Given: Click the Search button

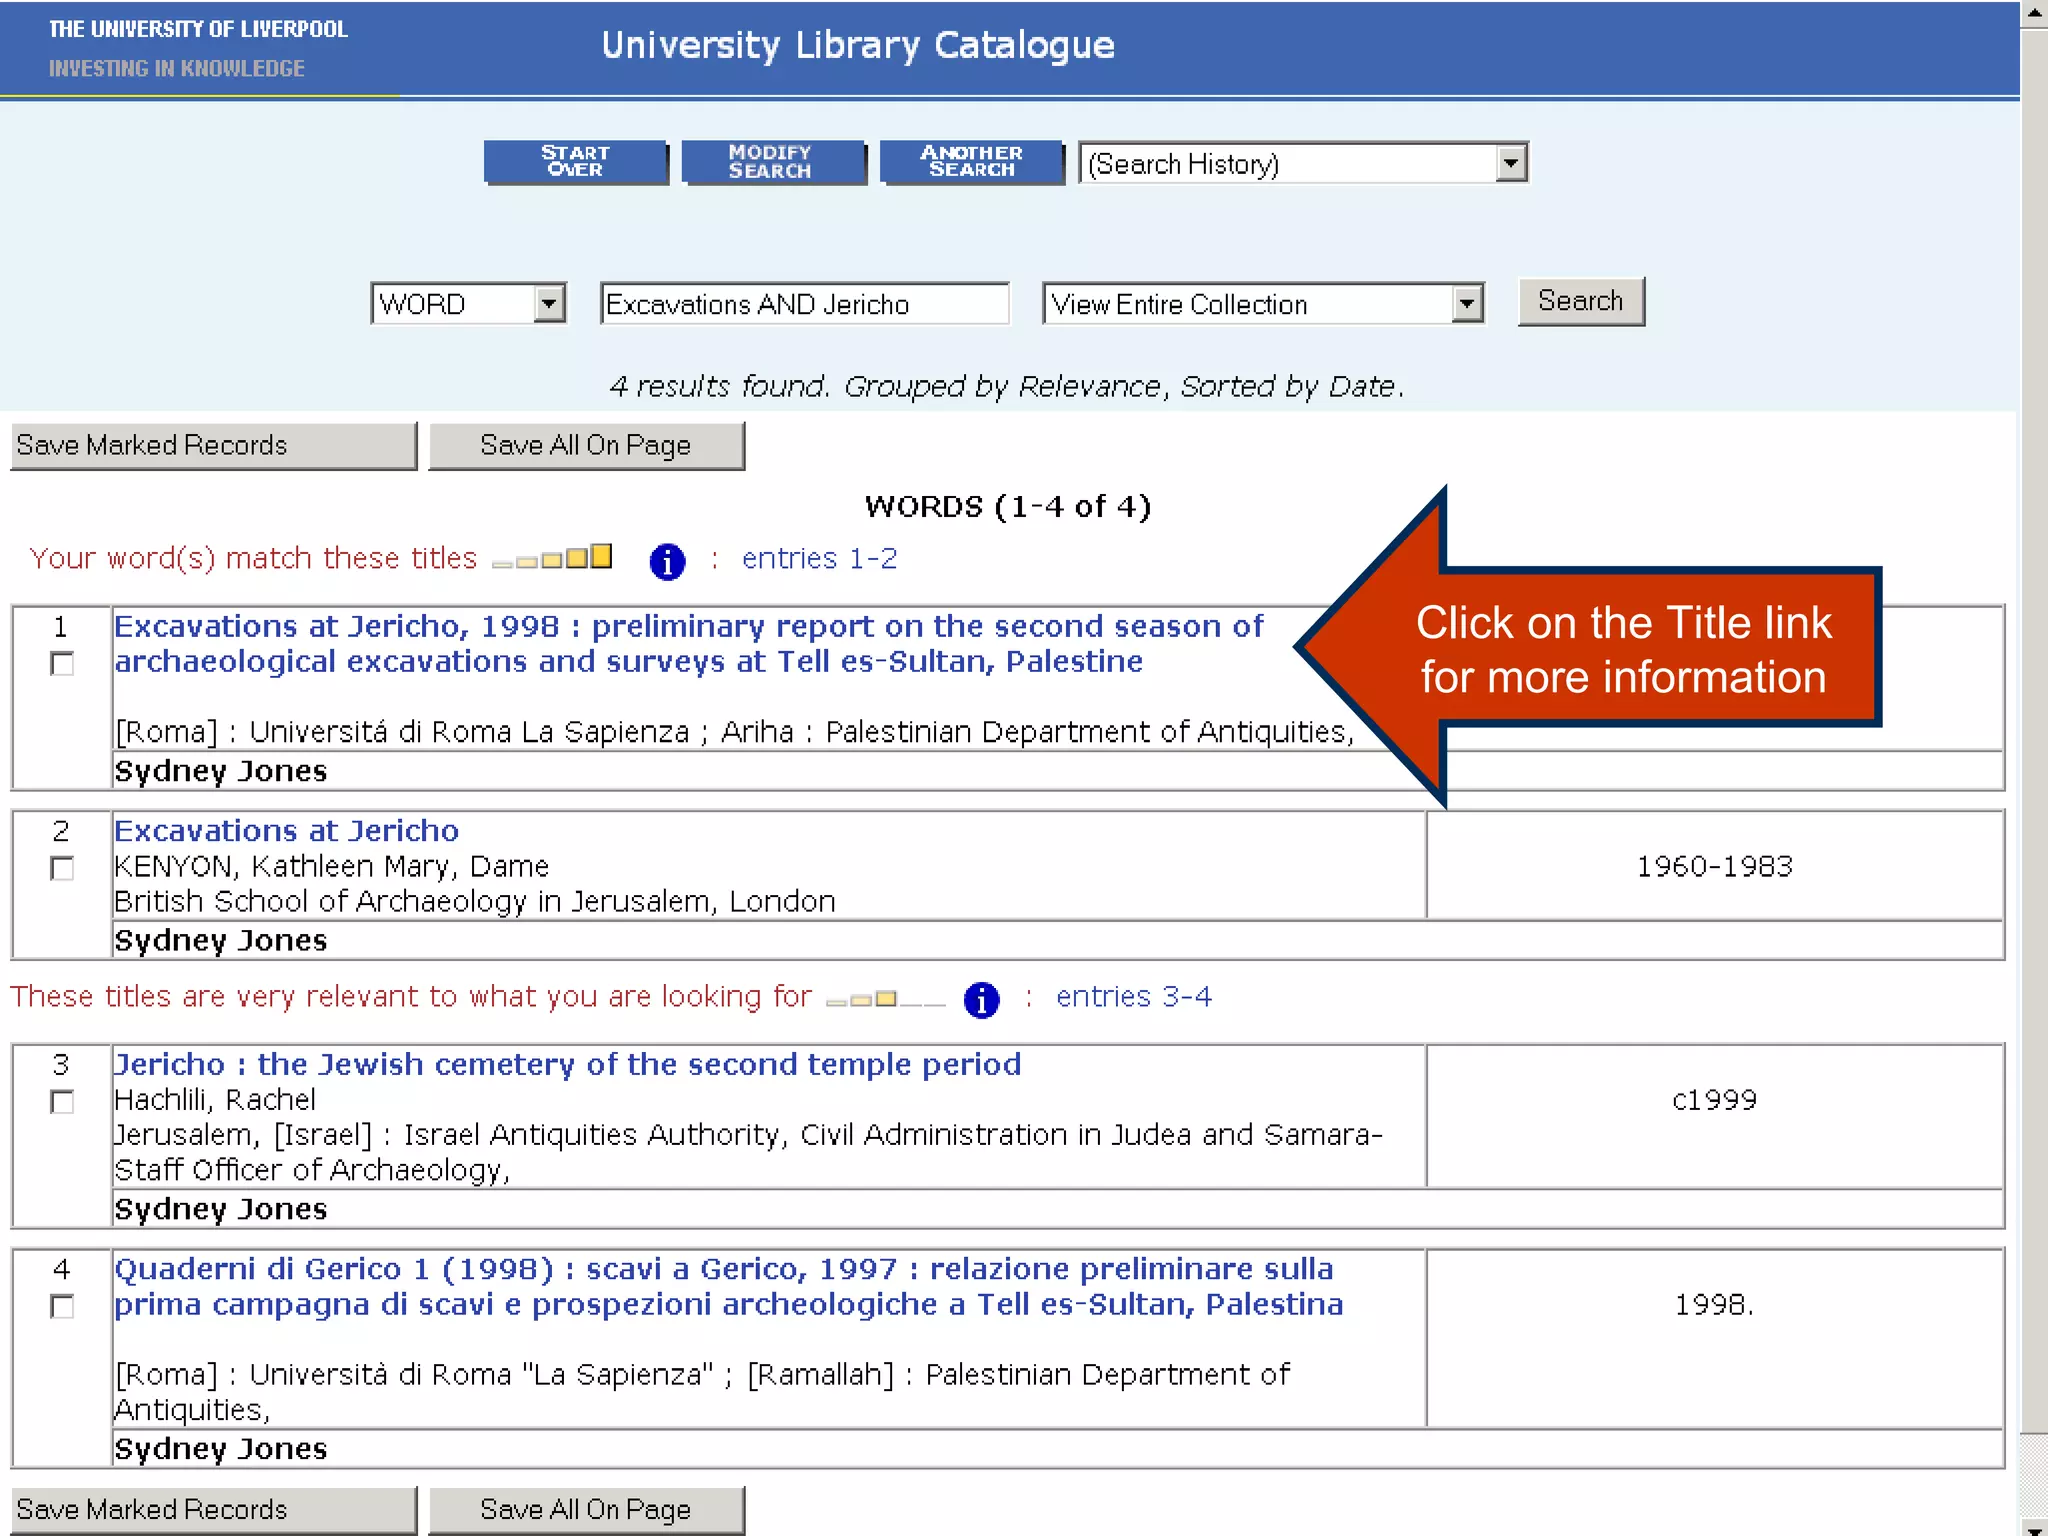Looking at the screenshot, I should pyautogui.click(x=1580, y=302).
